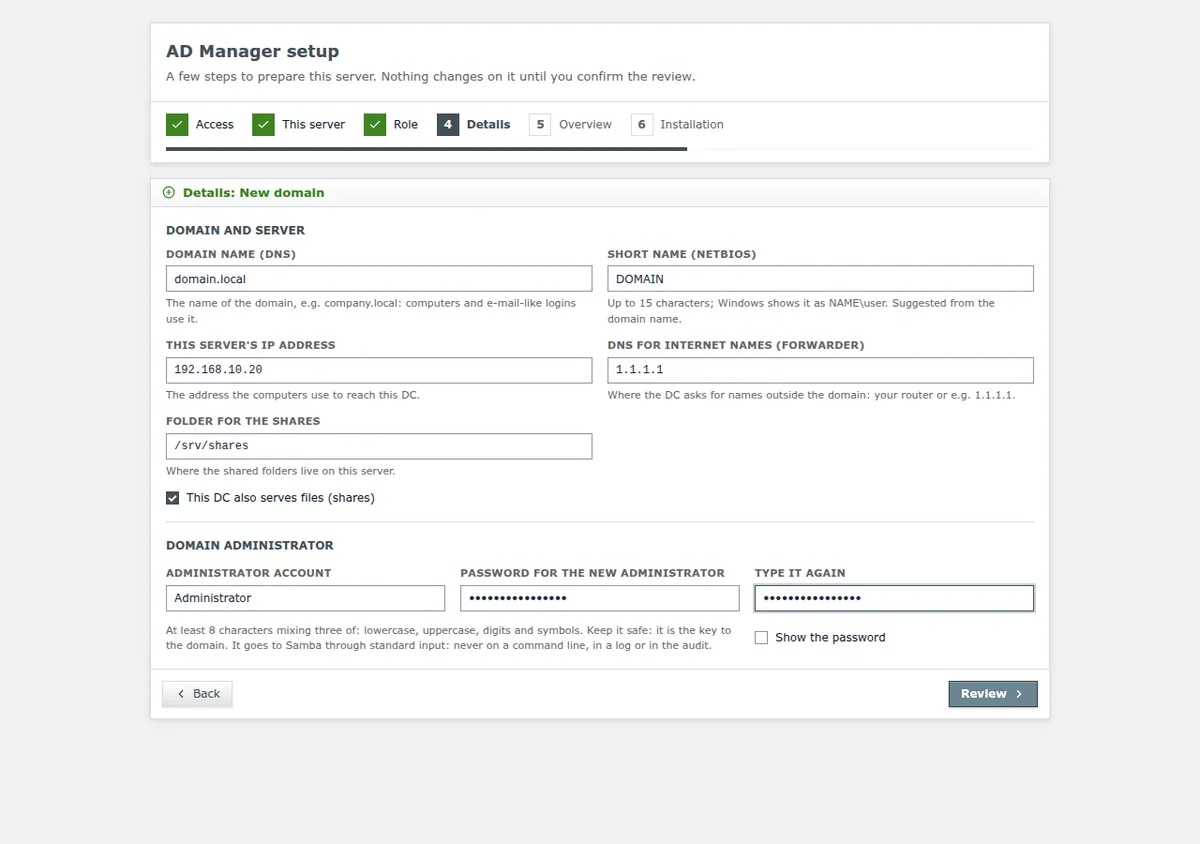Click the green checkmark icon beside Access

pos(177,125)
